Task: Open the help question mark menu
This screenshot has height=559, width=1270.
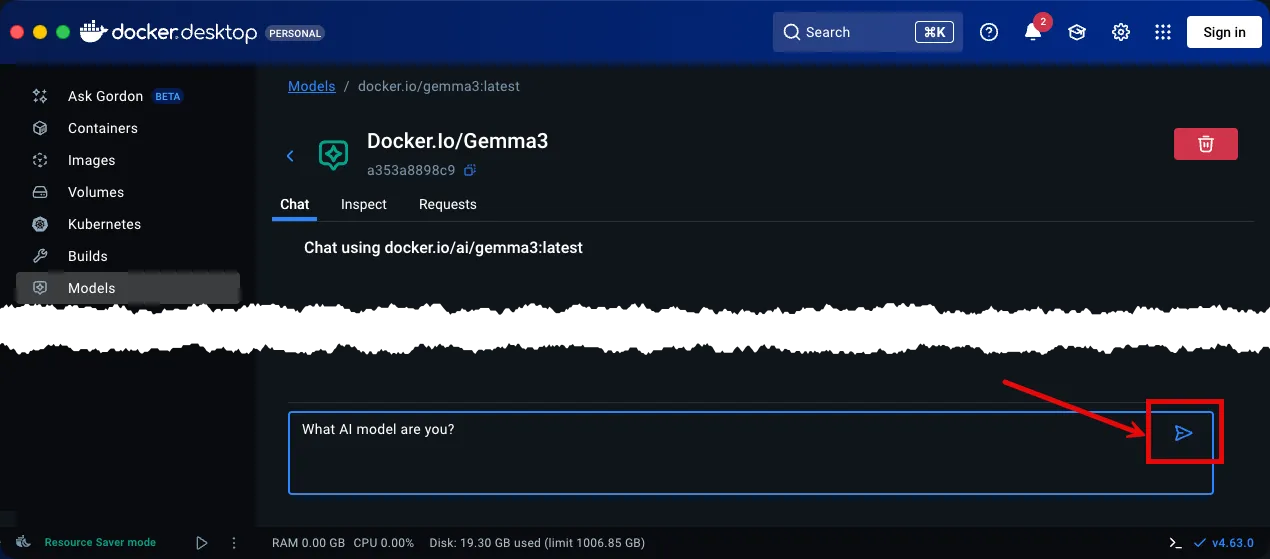Action: click(x=989, y=32)
